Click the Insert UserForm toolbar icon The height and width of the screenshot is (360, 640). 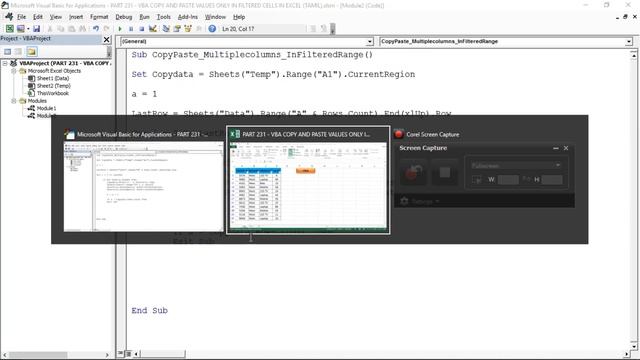[20, 29]
